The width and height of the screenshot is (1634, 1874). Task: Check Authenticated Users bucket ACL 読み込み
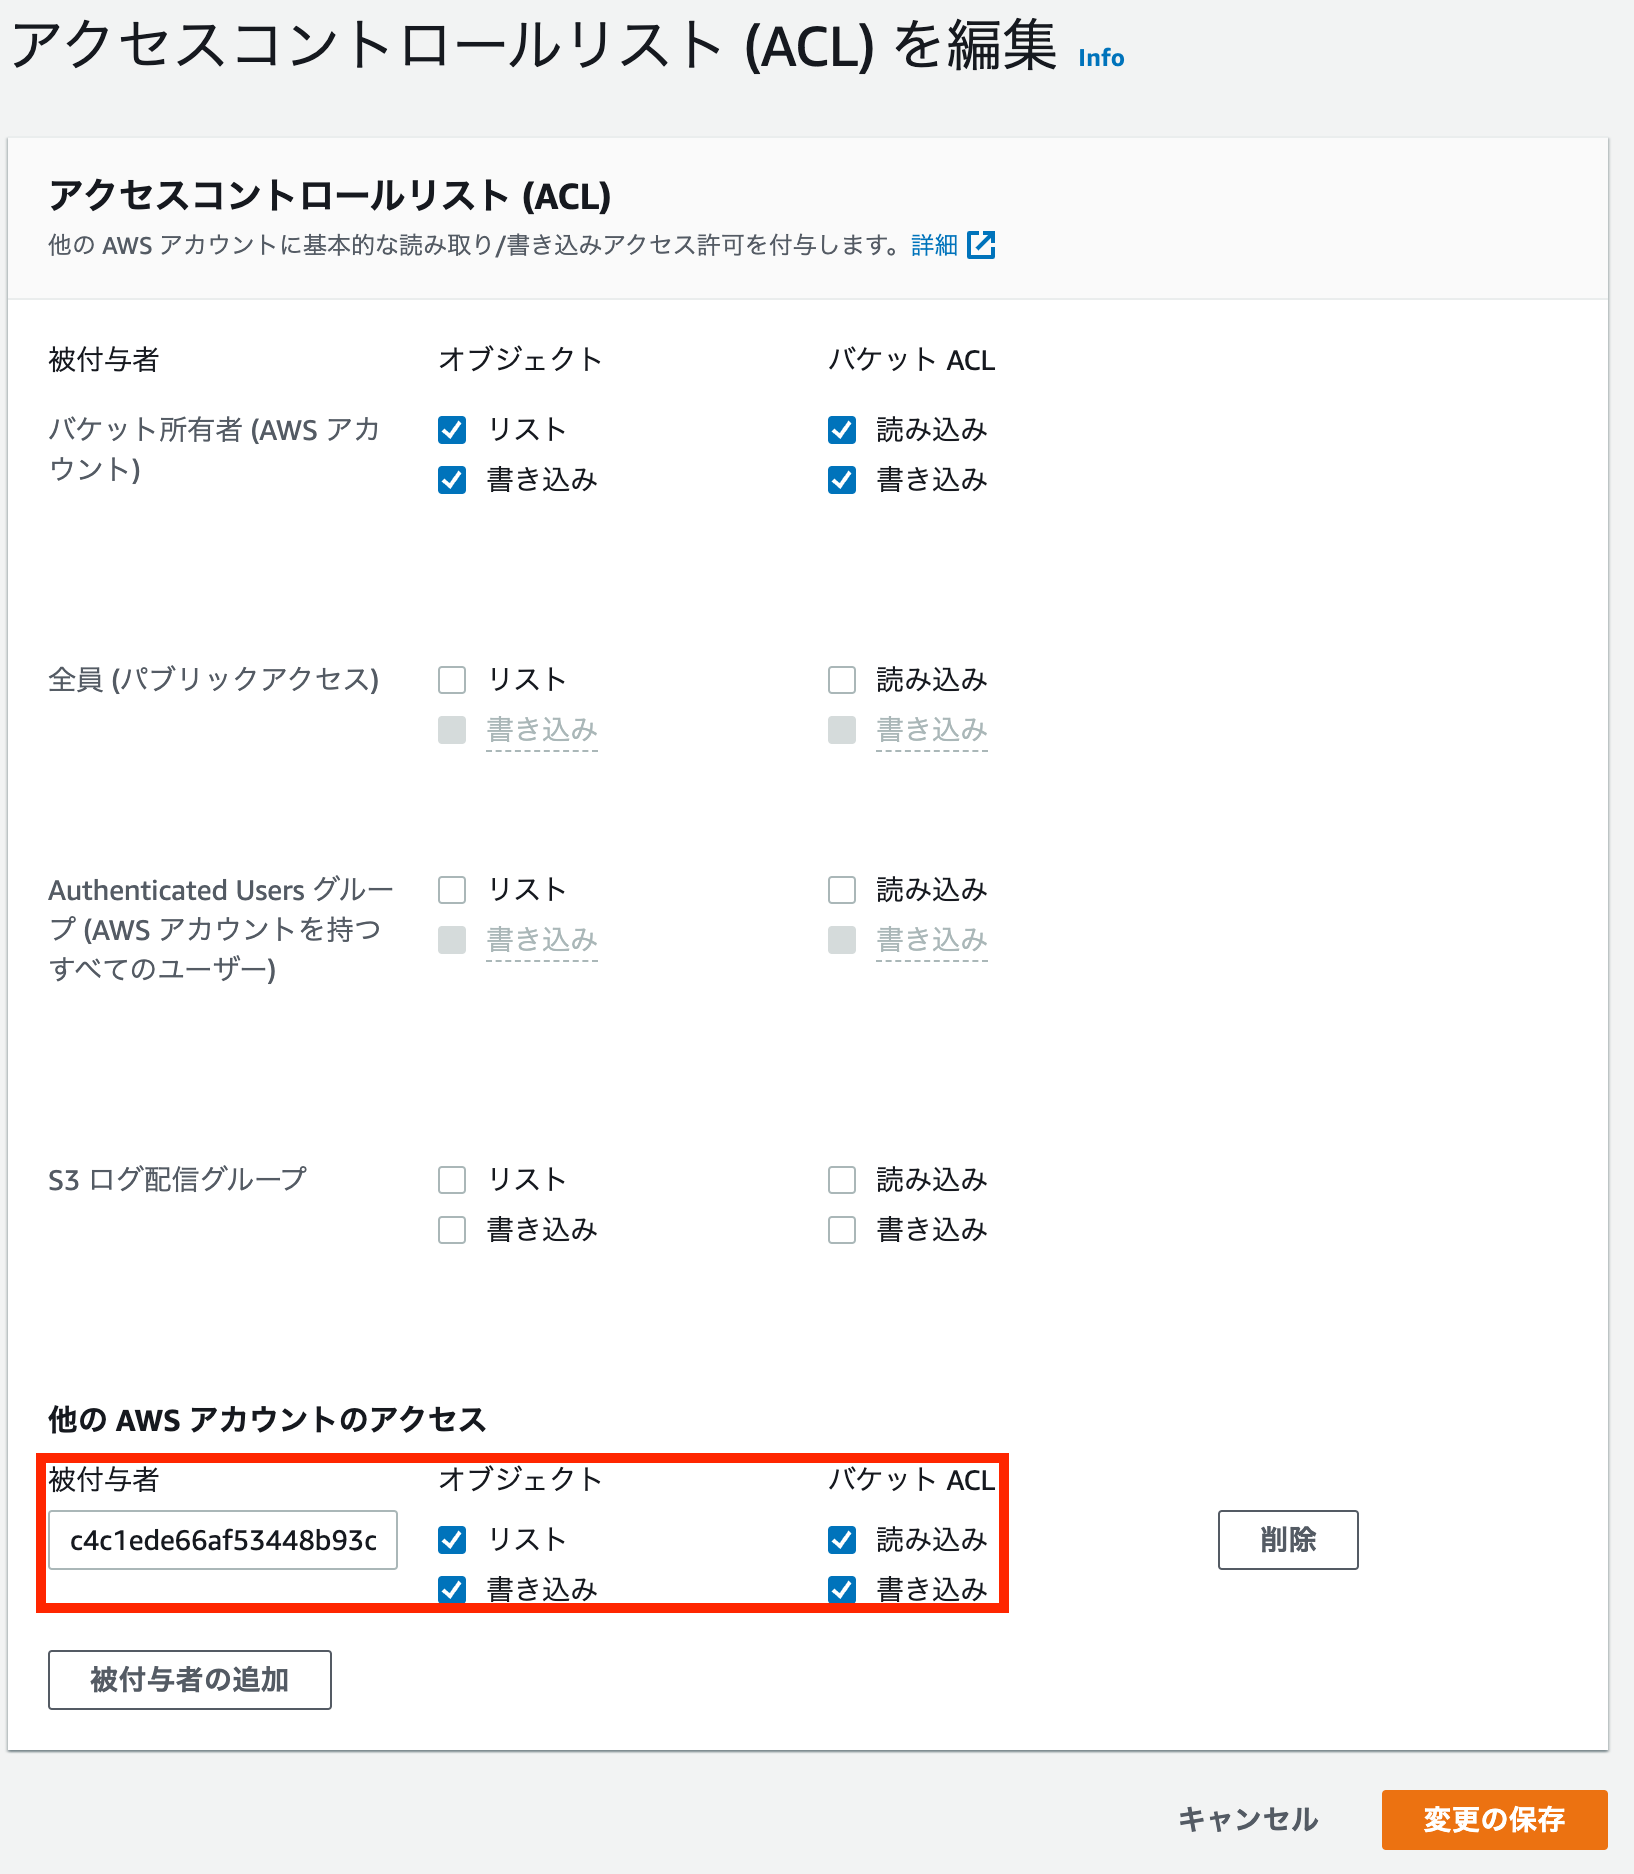(x=840, y=889)
